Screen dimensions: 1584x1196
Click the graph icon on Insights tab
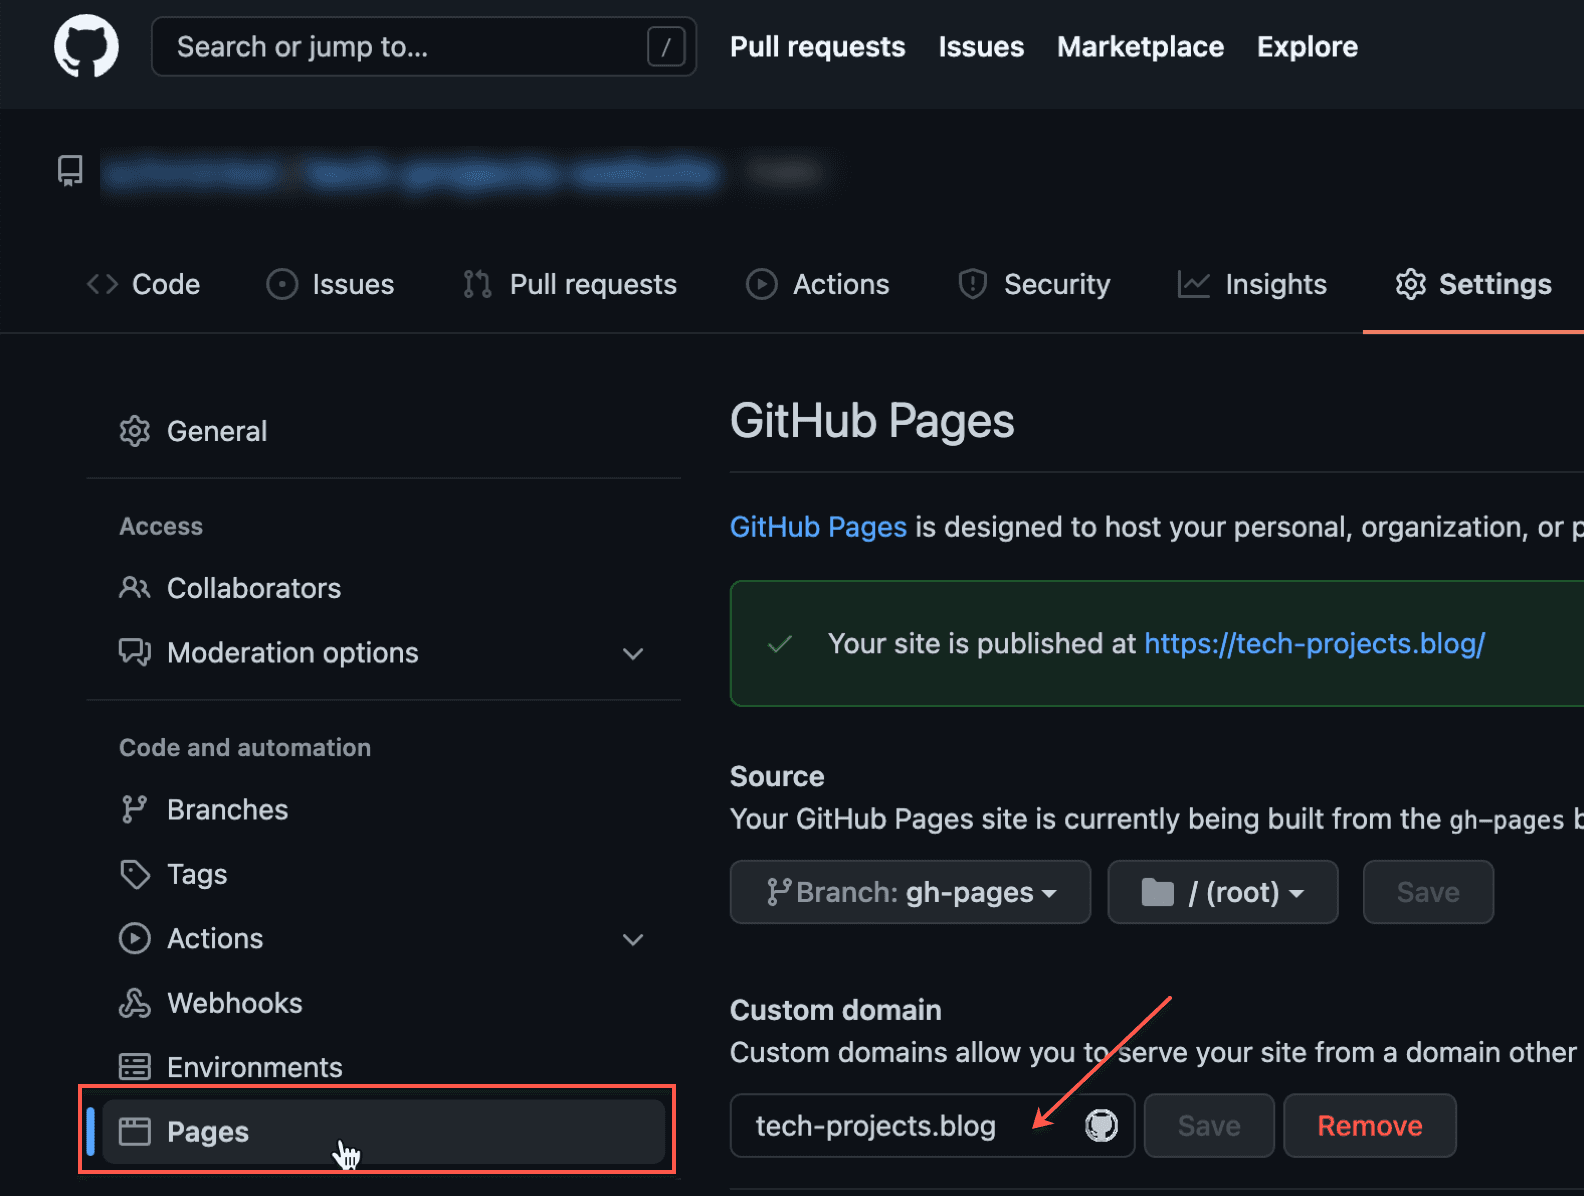tap(1193, 284)
